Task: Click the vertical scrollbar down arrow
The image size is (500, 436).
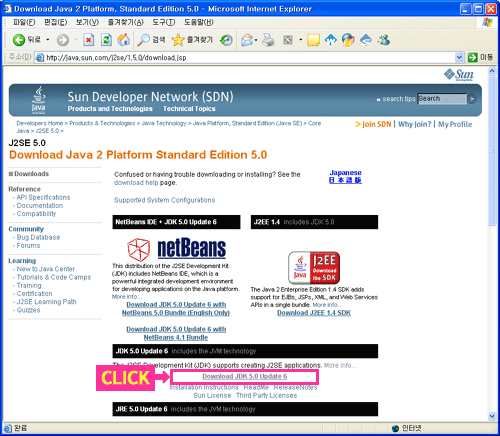Action: pos(492,416)
